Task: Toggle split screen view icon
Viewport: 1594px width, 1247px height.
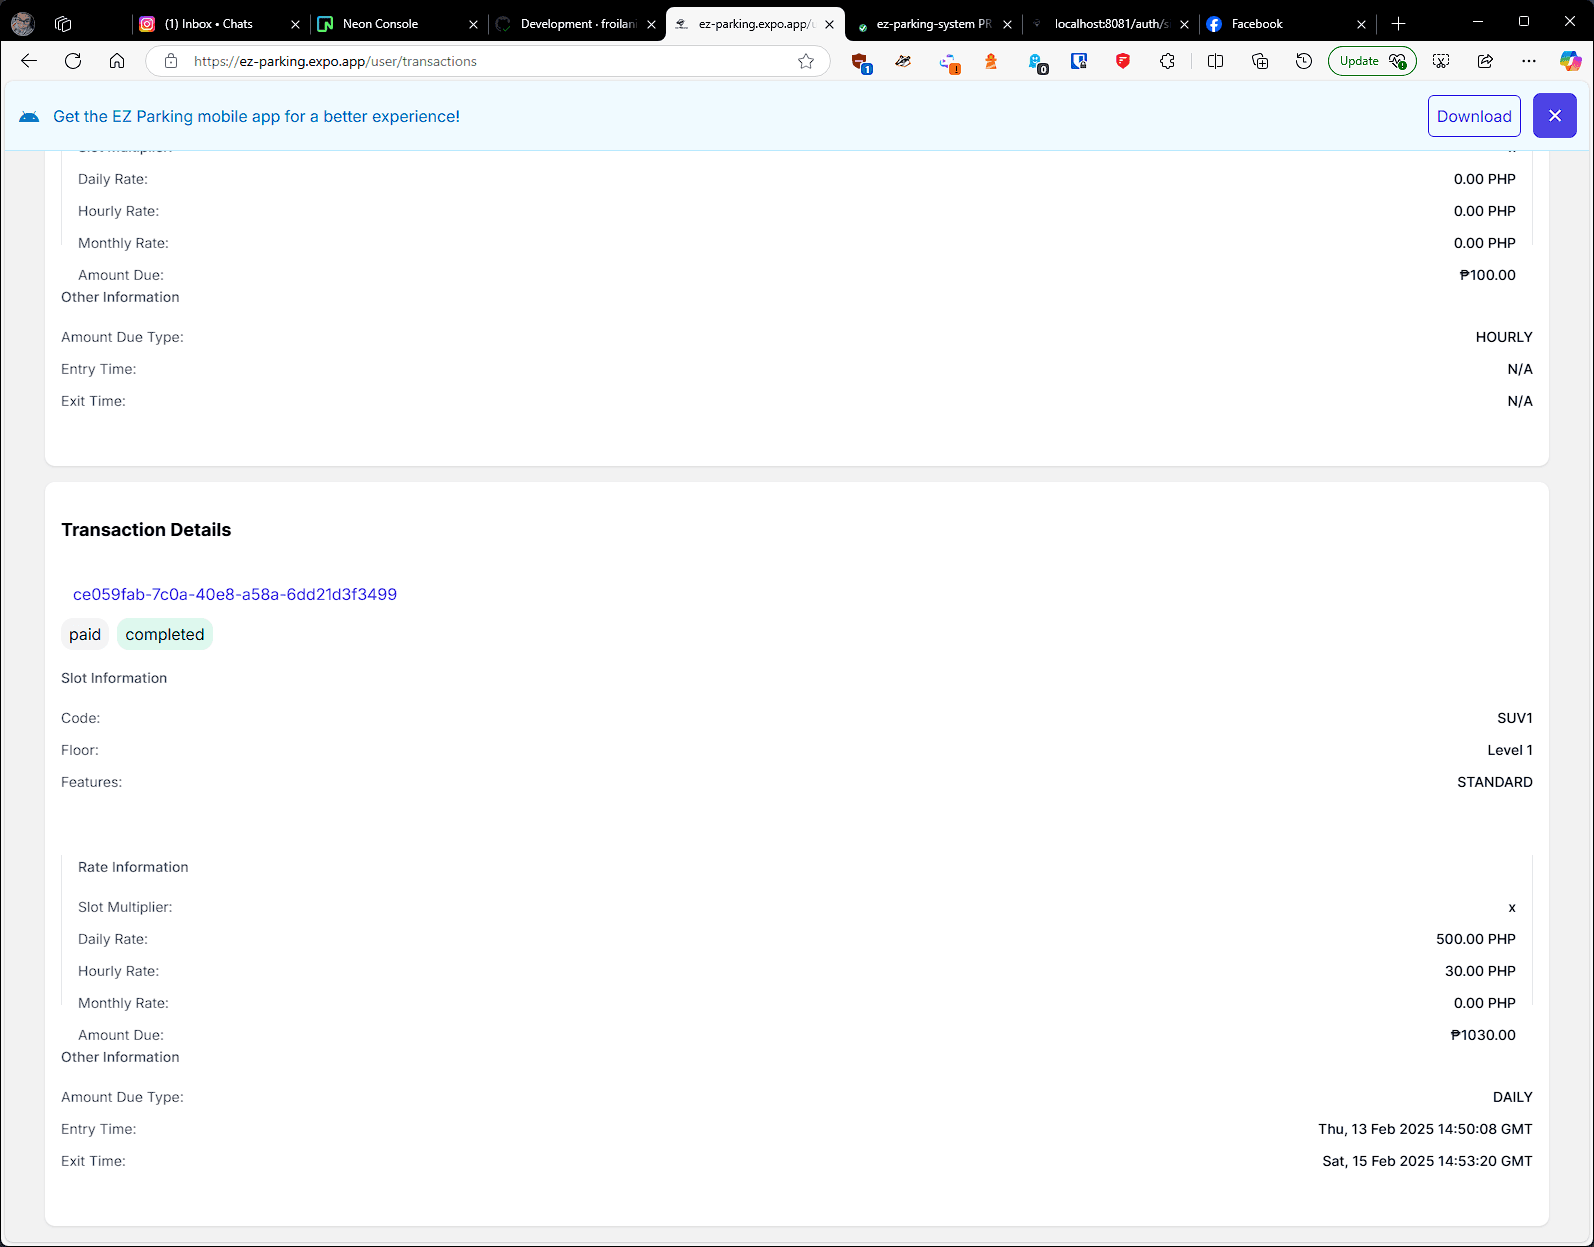Action: tap(1215, 61)
